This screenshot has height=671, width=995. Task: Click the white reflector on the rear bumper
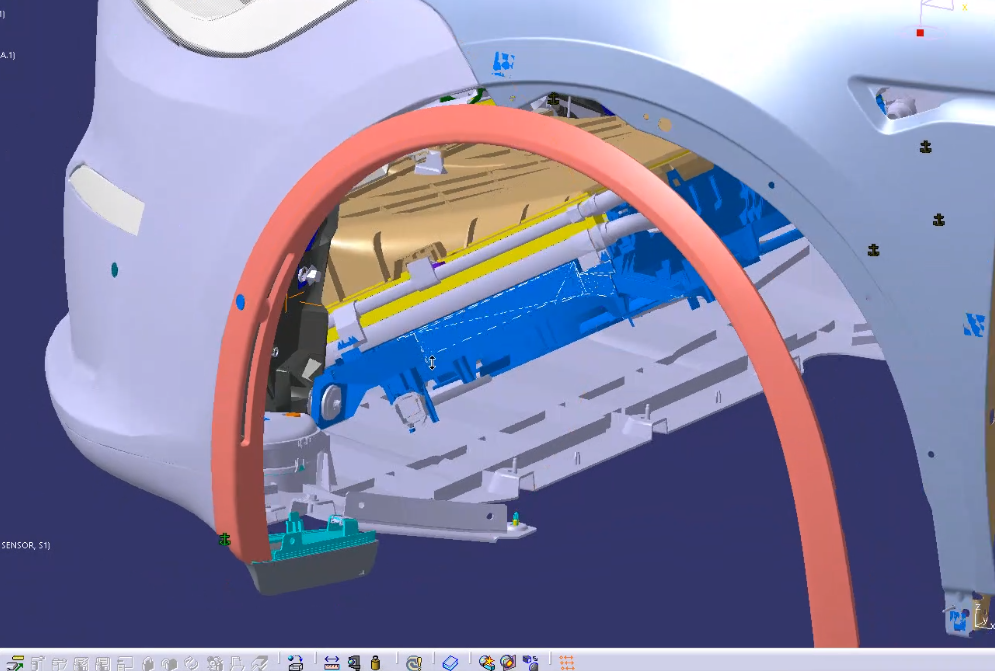107,197
